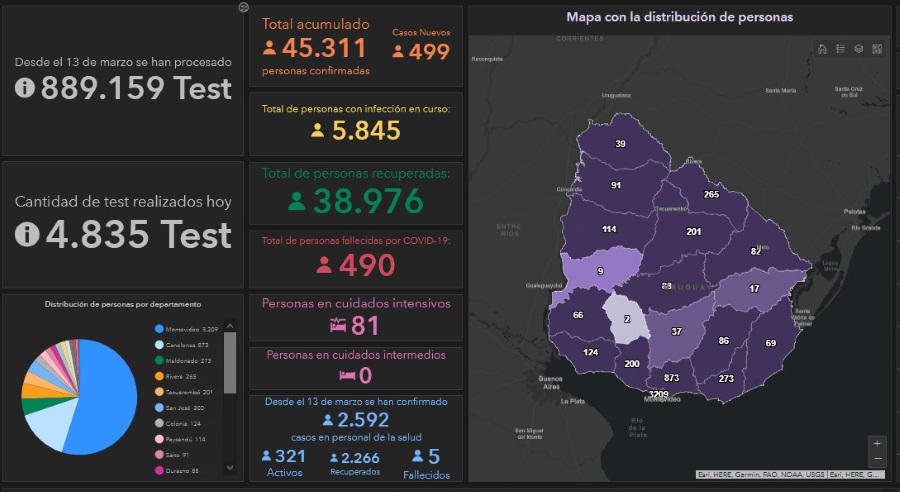Click the info icon beside 4.835 Test

click(26, 234)
